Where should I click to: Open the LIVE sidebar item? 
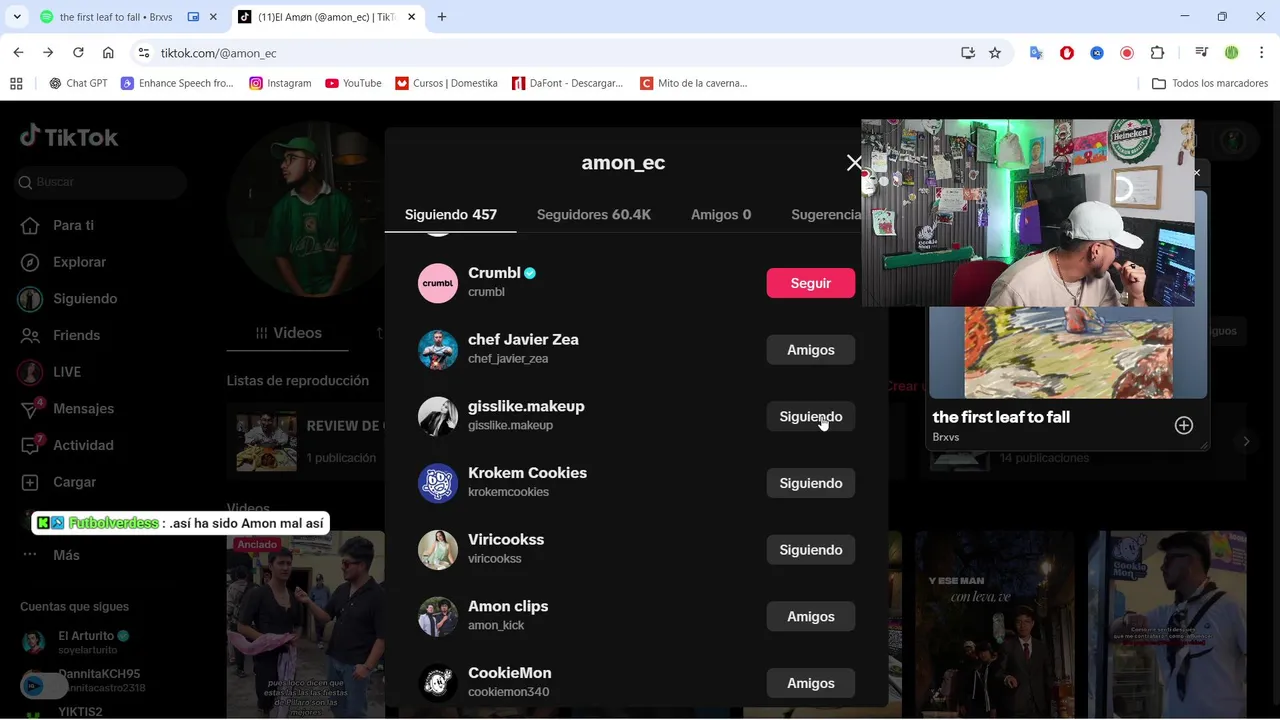pos(50,372)
